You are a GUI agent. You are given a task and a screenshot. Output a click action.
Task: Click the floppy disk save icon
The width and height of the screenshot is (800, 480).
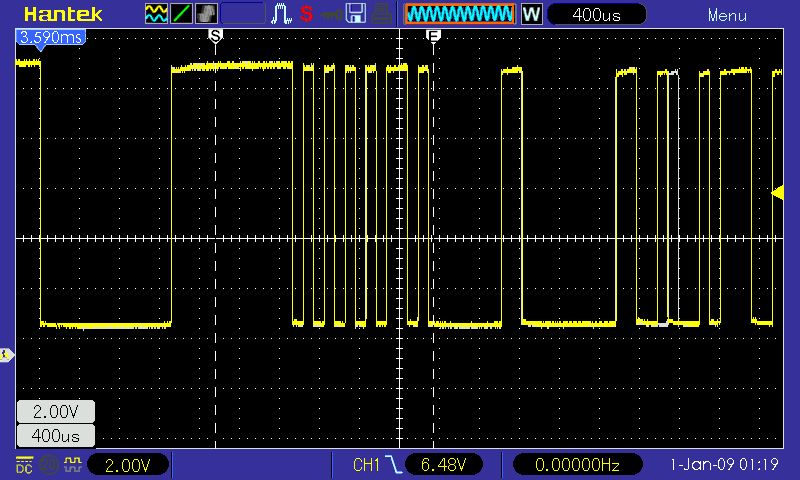(356, 14)
